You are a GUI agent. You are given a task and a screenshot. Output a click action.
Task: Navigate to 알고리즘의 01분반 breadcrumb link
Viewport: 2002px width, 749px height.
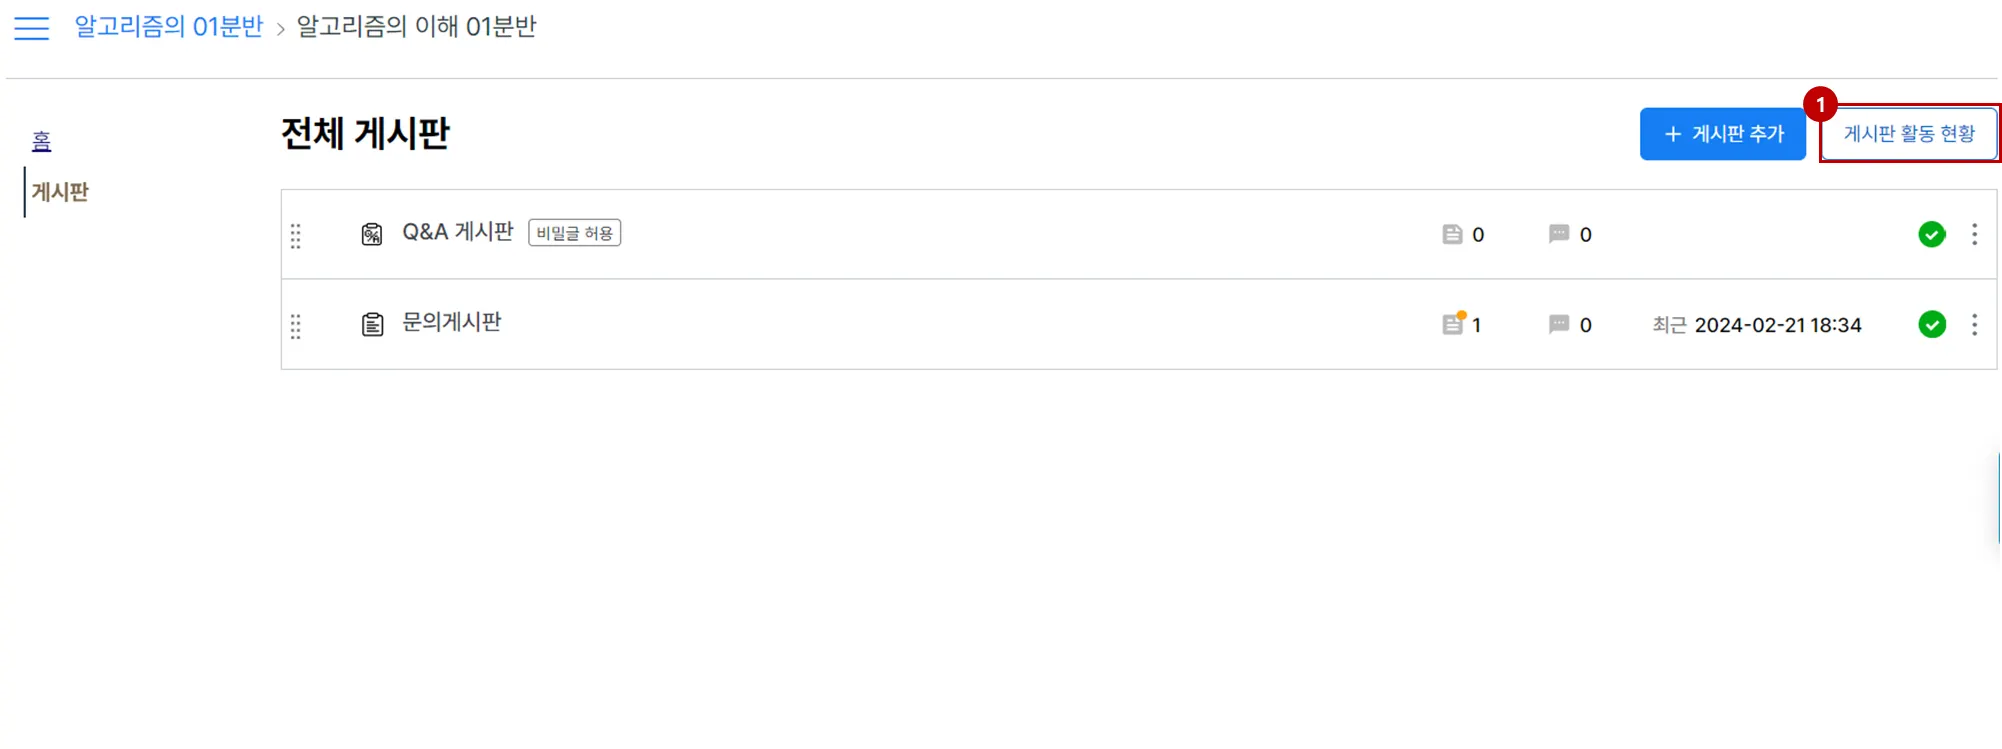168,27
